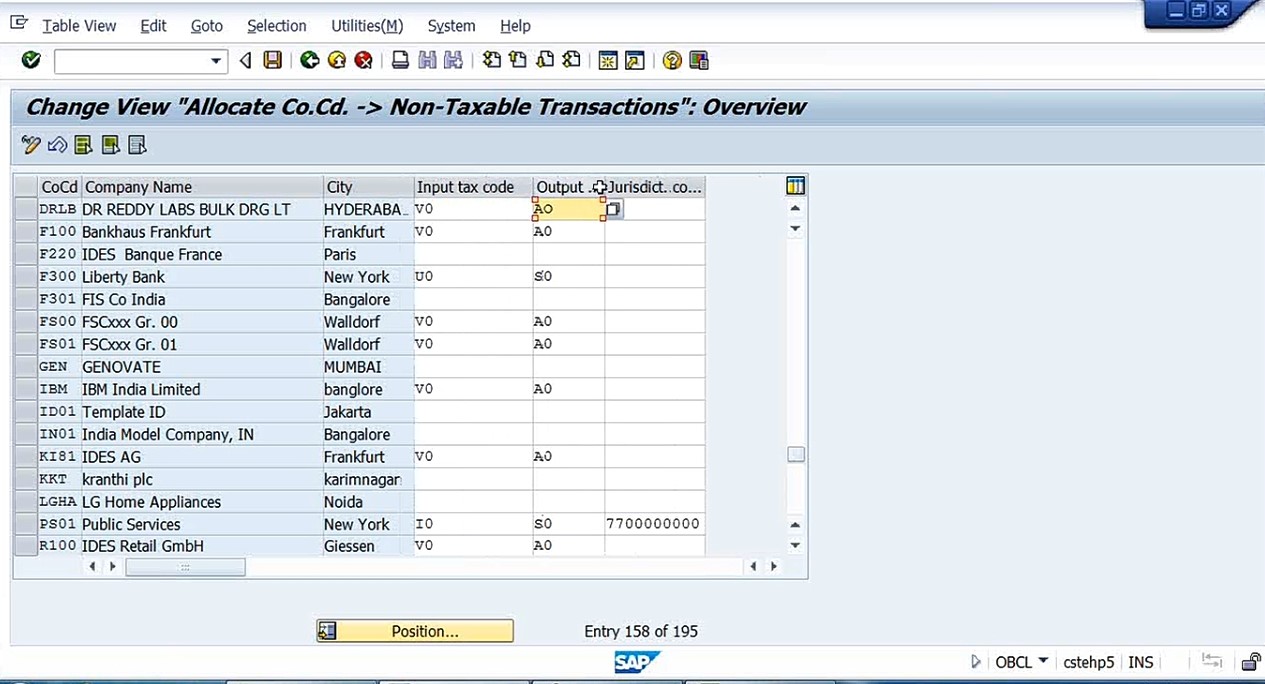
Task: Click the Position... button
Action: (415, 631)
